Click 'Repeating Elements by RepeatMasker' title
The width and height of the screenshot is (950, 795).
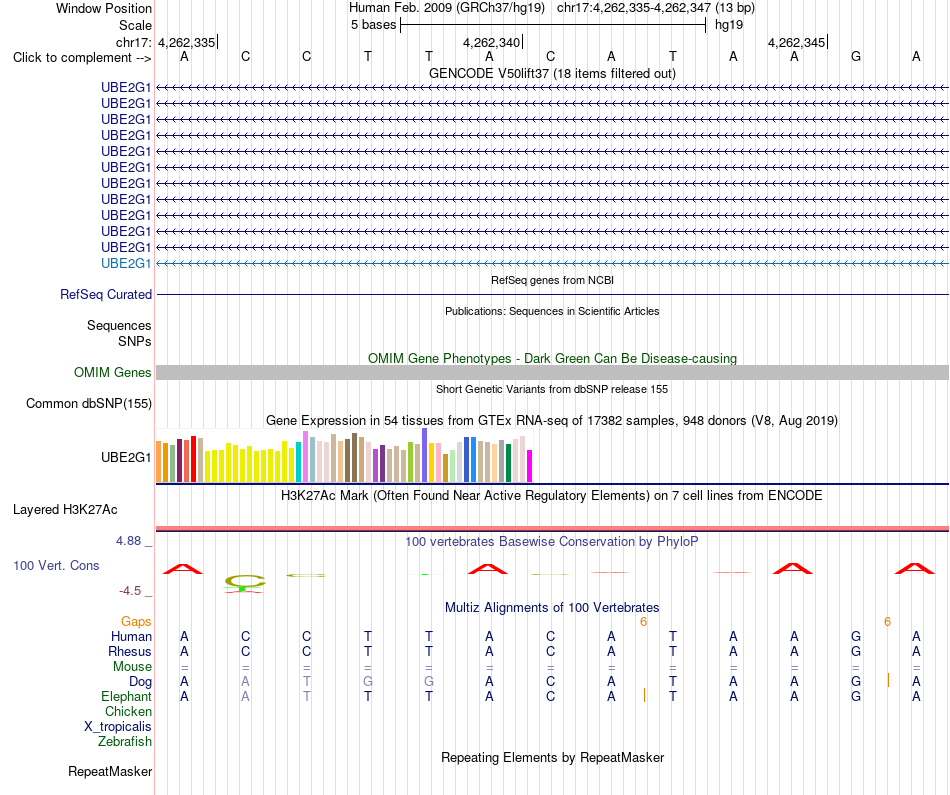point(552,757)
